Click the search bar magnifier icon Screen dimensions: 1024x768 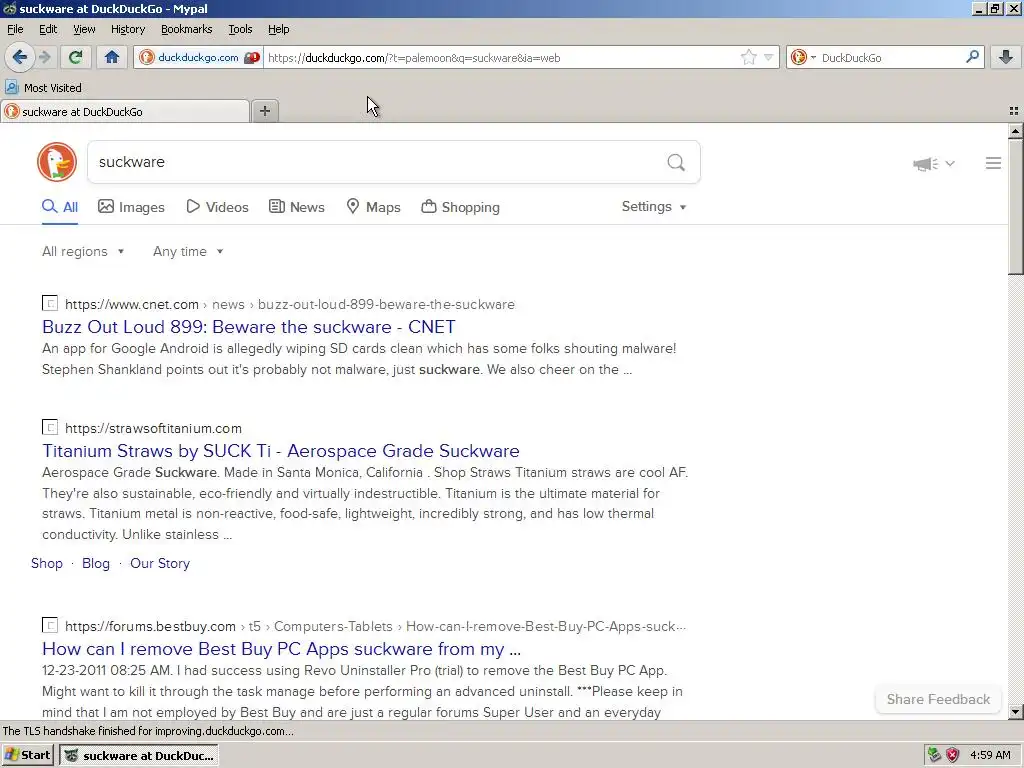click(x=972, y=57)
